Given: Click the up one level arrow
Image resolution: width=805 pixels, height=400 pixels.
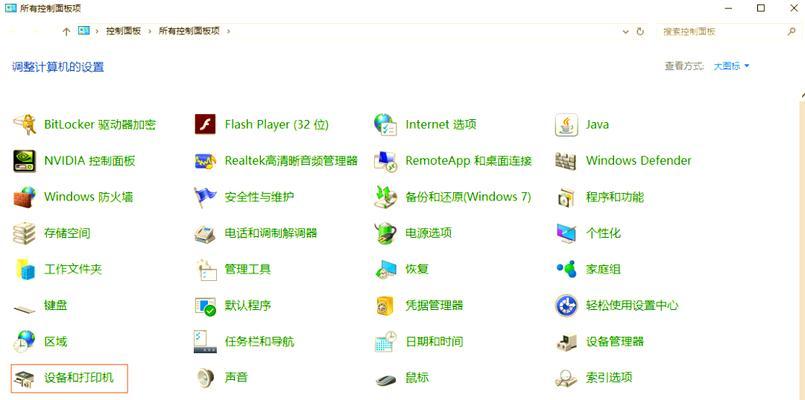Looking at the screenshot, I should tap(66, 31).
